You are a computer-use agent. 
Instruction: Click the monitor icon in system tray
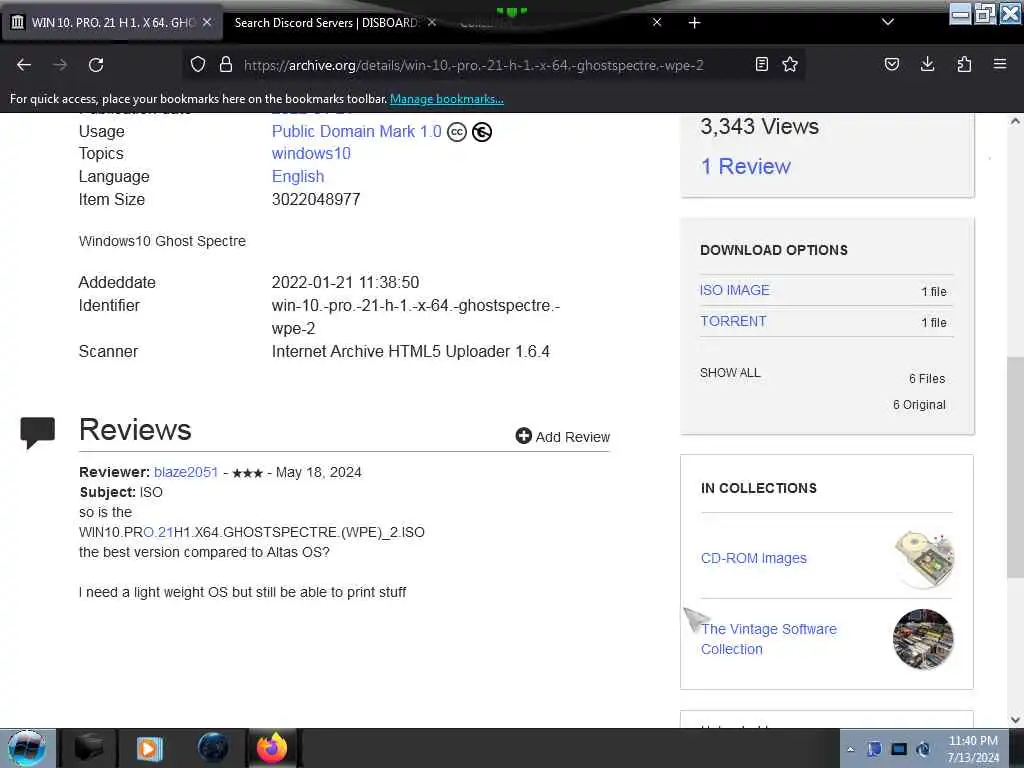pos(899,749)
